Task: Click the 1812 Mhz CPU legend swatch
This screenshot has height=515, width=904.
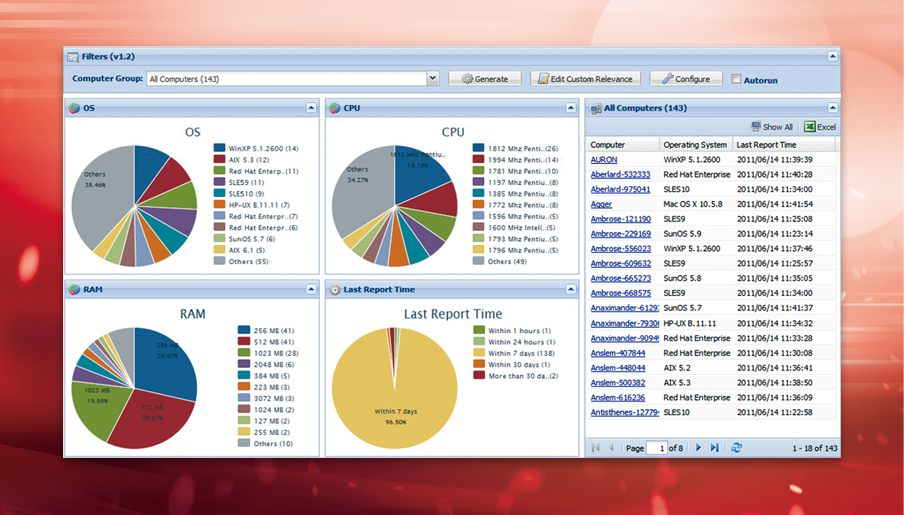Action: [x=479, y=148]
